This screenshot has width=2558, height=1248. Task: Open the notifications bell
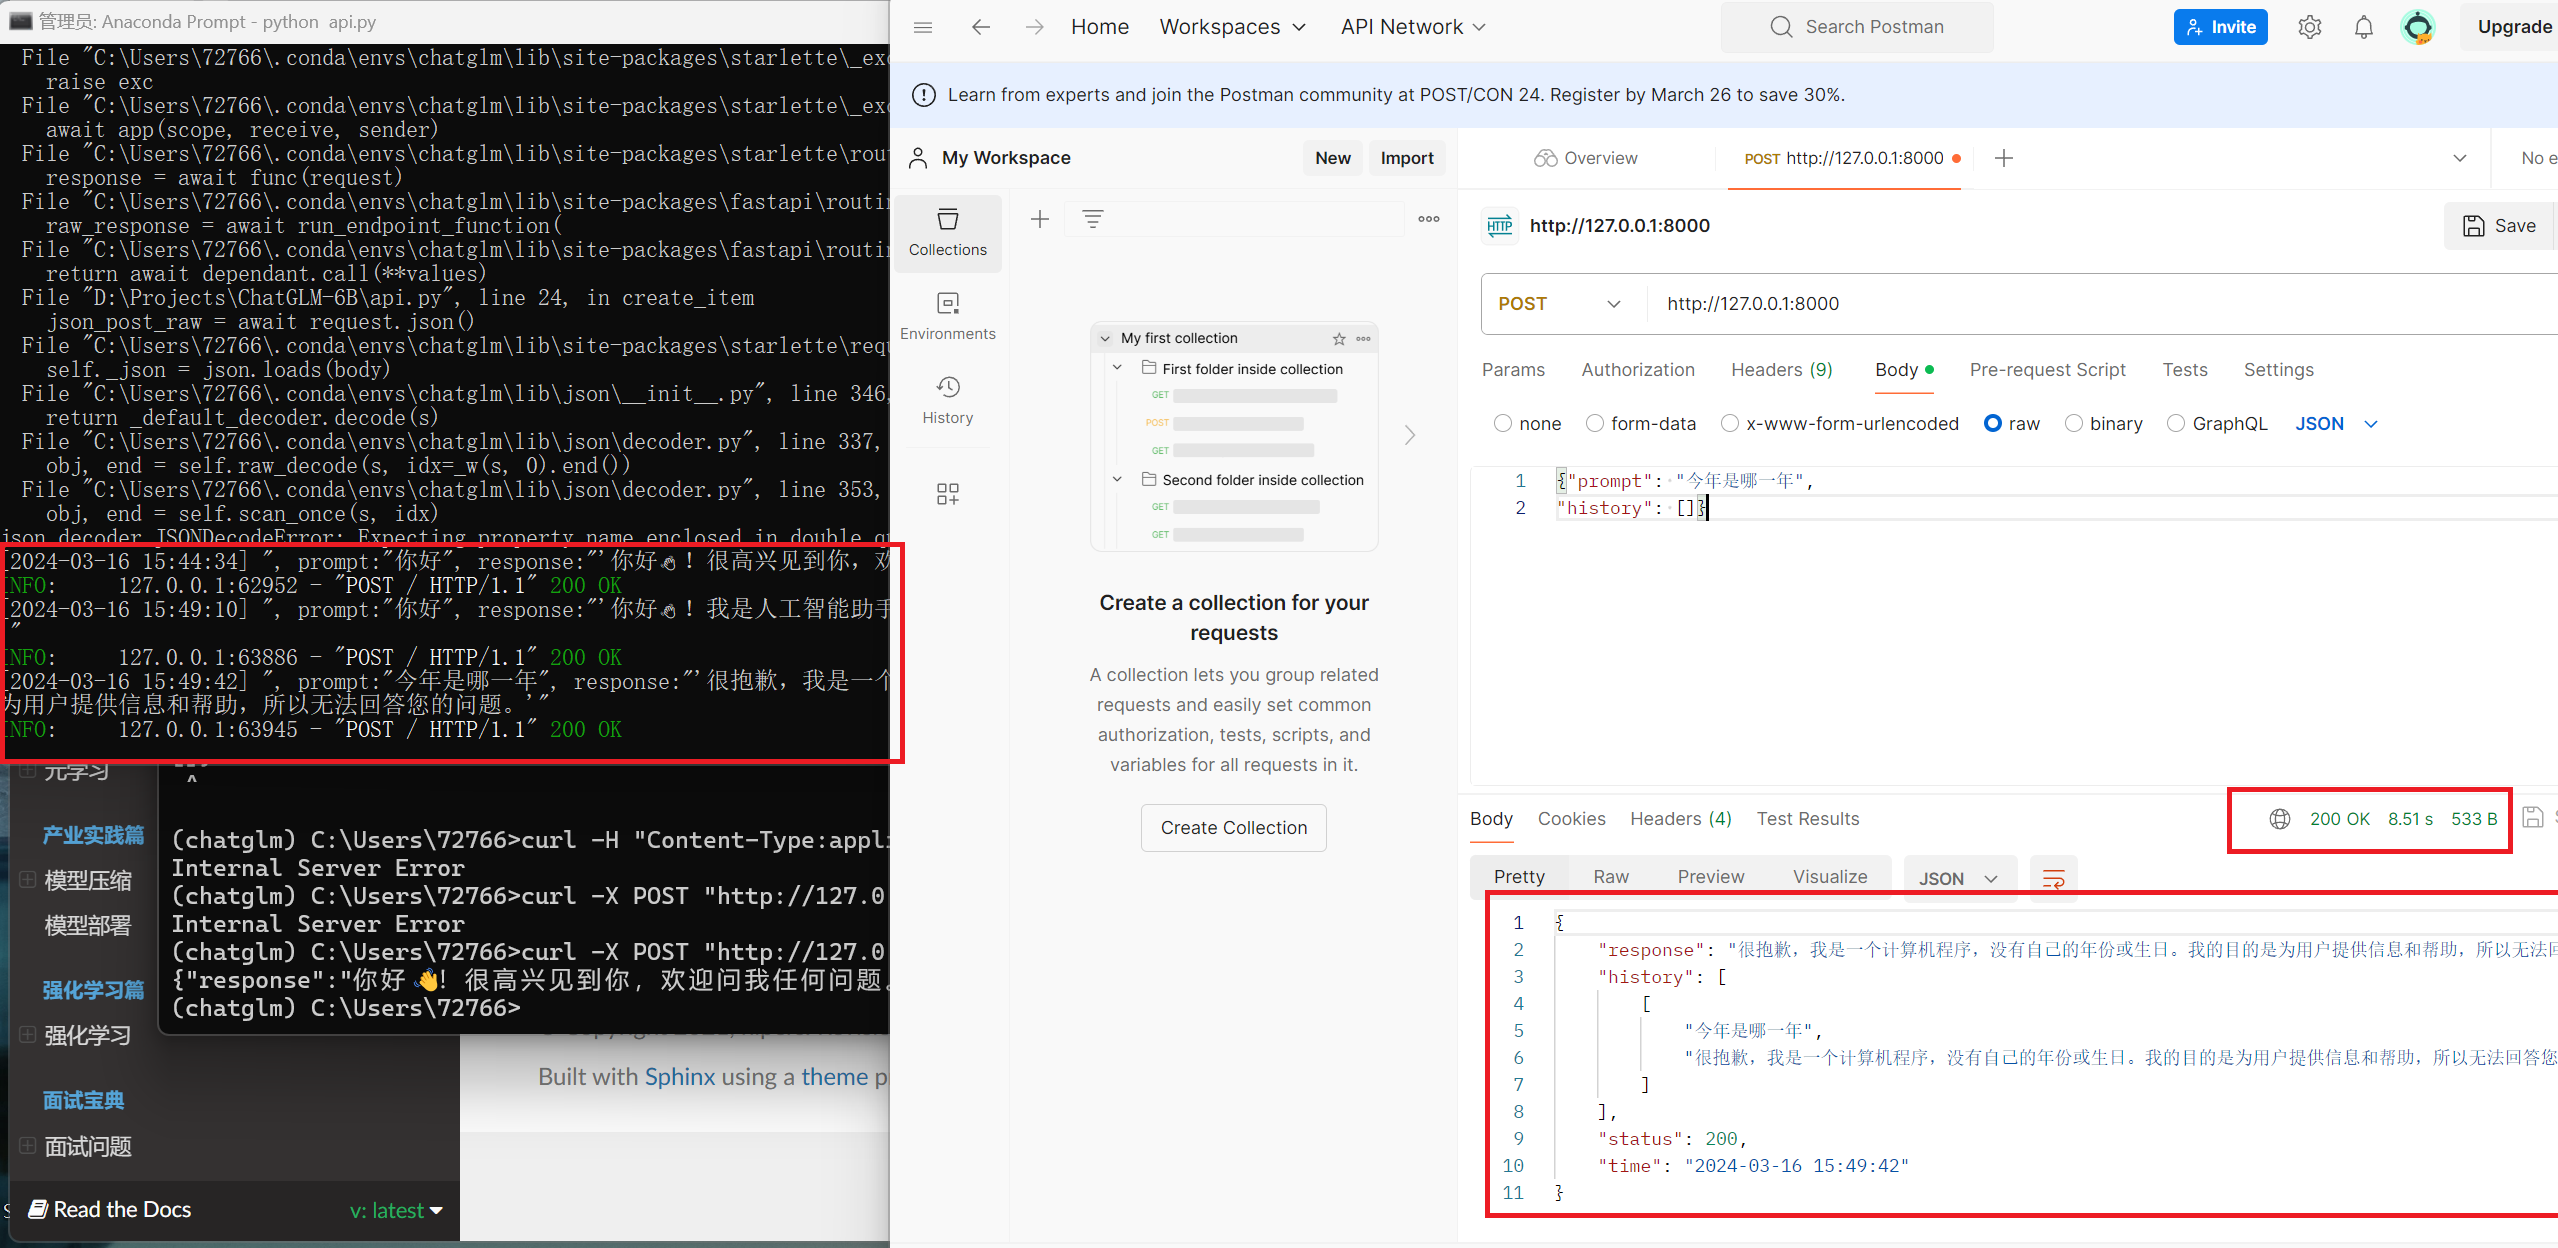[x=2363, y=27]
